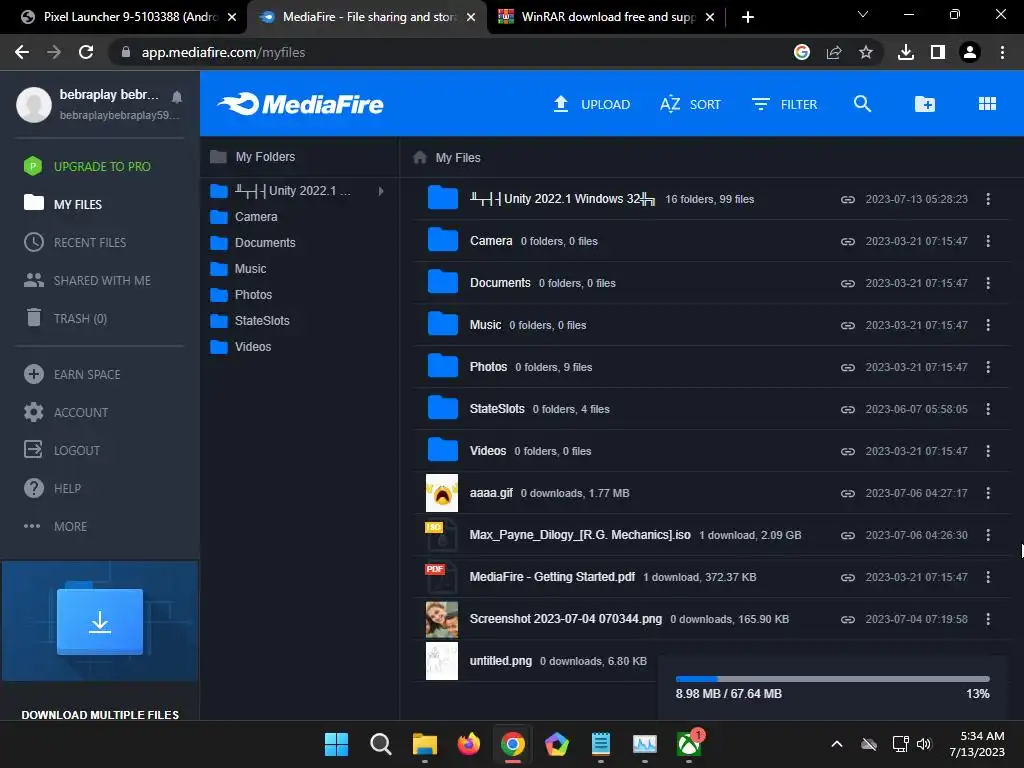This screenshot has width=1024, height=768.
Task: Click aaaa.gif thumbnail
Action: (442, 492)
